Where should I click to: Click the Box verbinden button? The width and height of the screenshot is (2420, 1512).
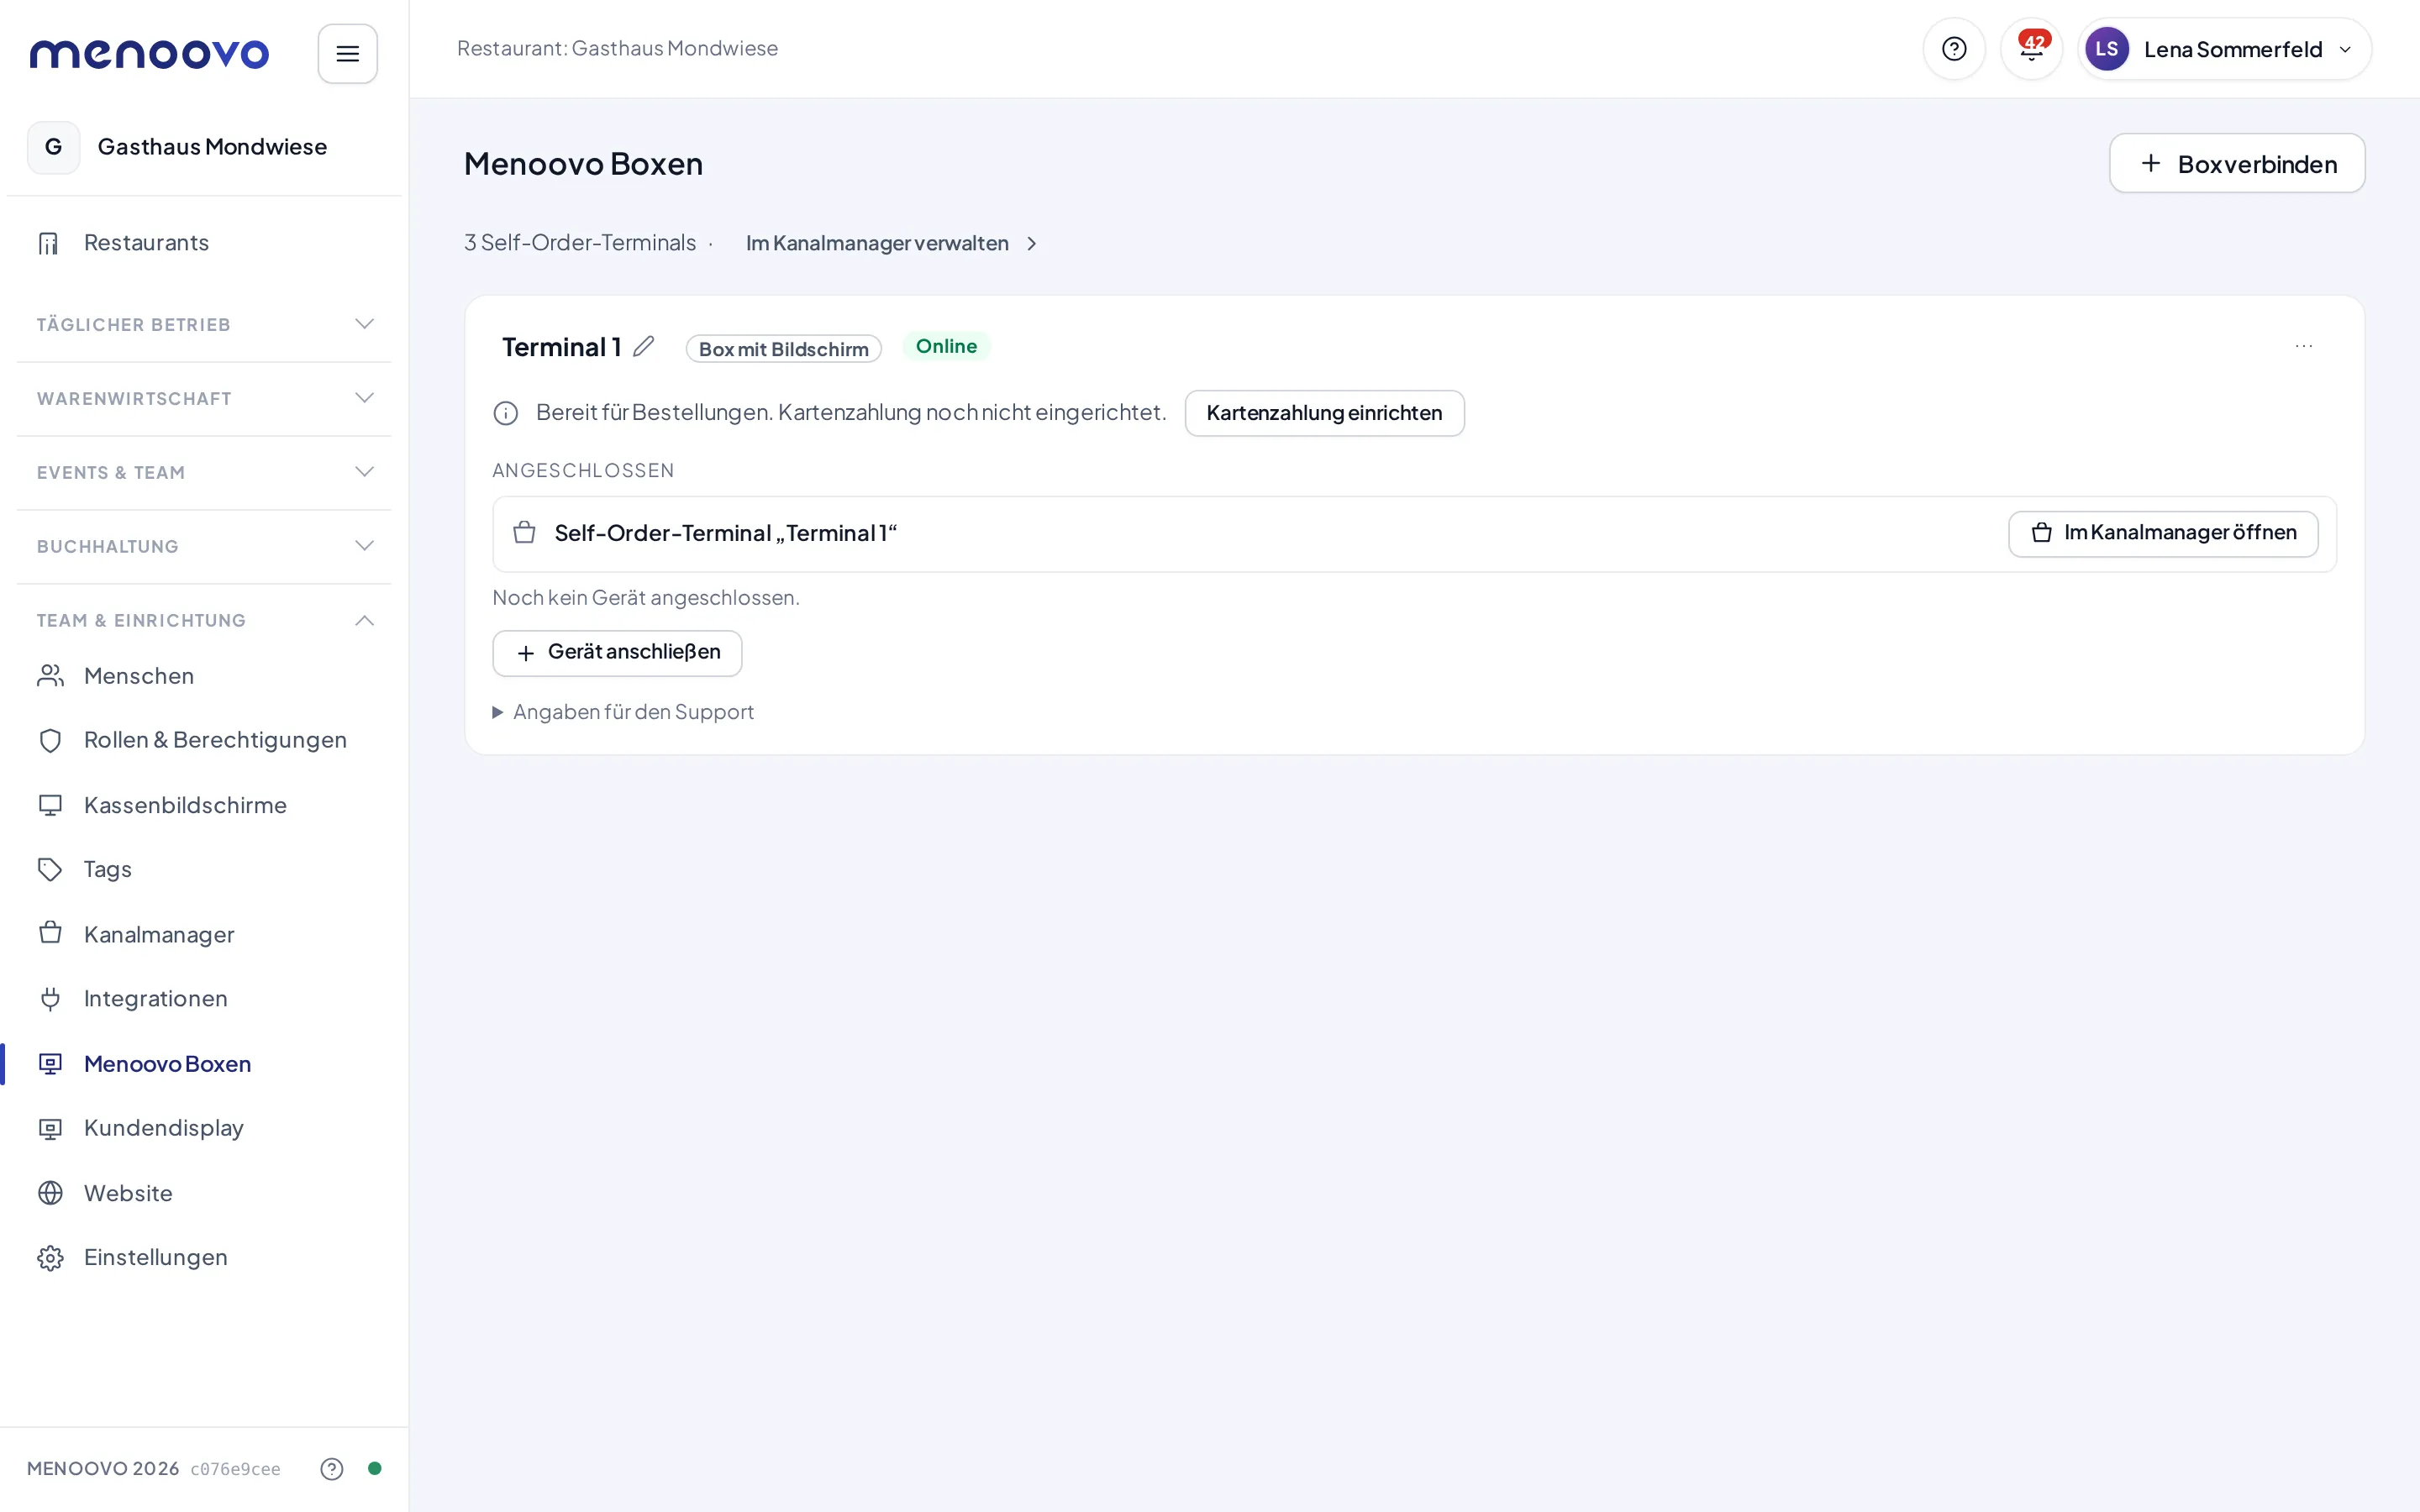point(2236,164)
